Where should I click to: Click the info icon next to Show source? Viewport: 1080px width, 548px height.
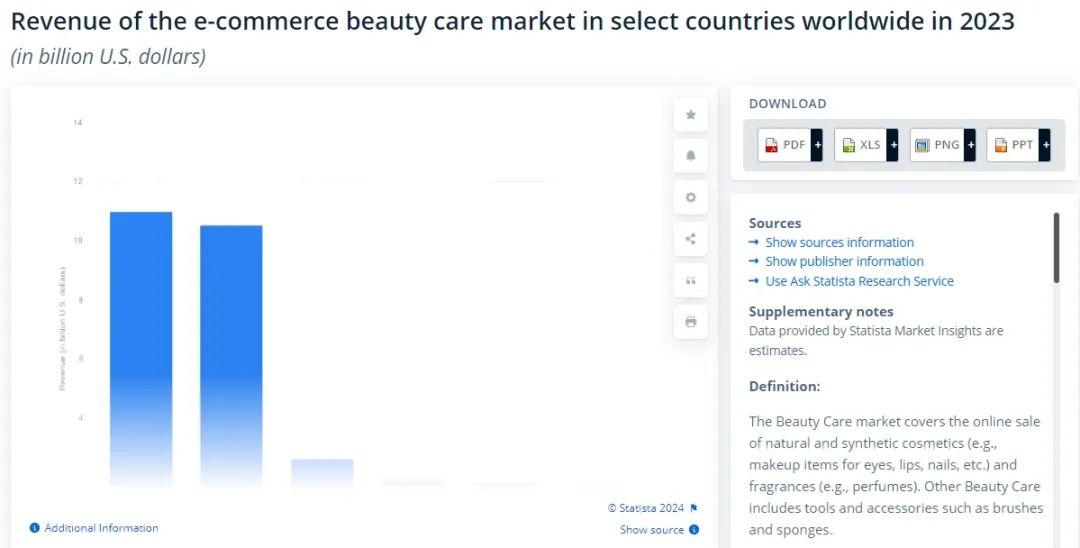[694, 530]
